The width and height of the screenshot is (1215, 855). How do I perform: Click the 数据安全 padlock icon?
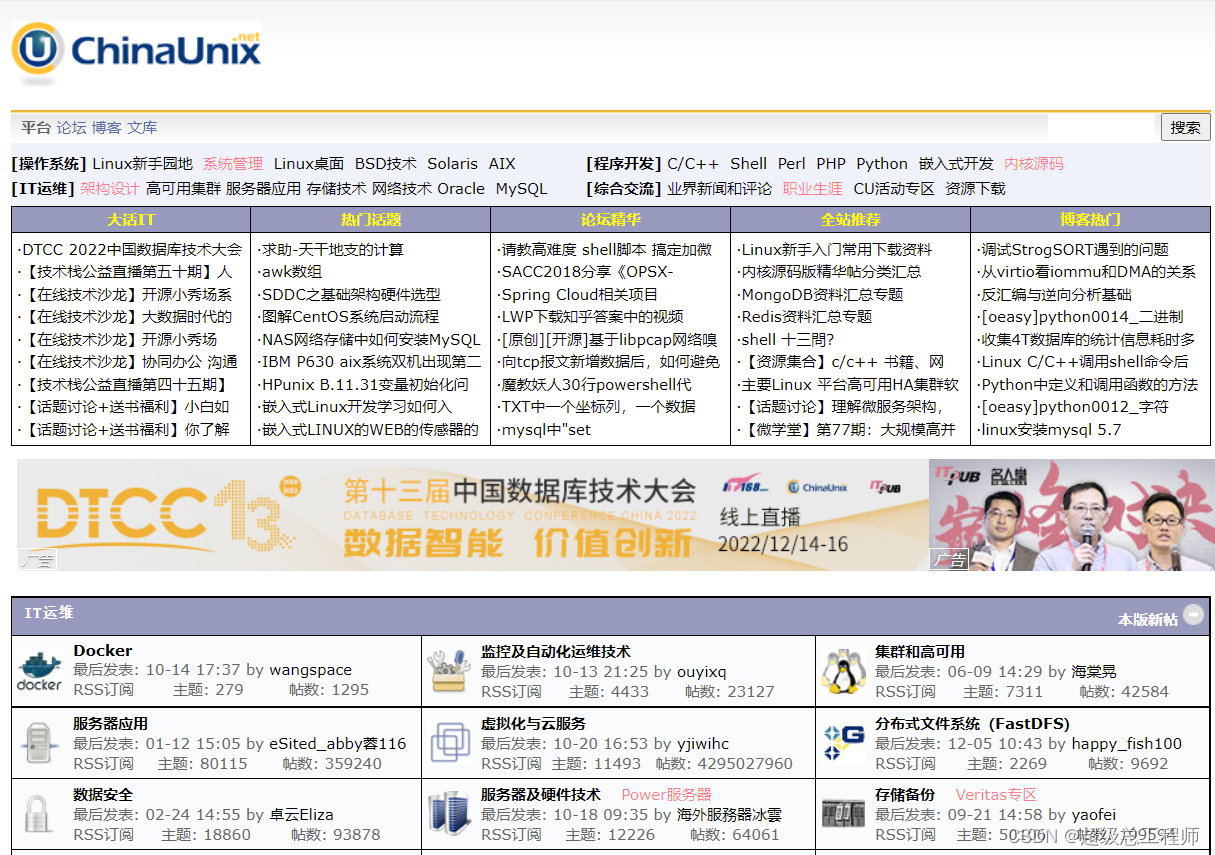point(39,815)
